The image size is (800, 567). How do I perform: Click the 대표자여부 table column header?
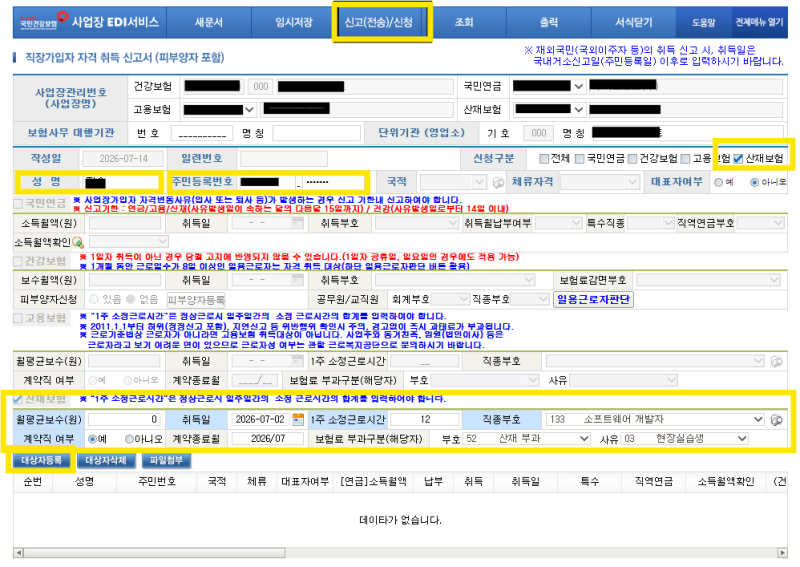pos(305,482)
